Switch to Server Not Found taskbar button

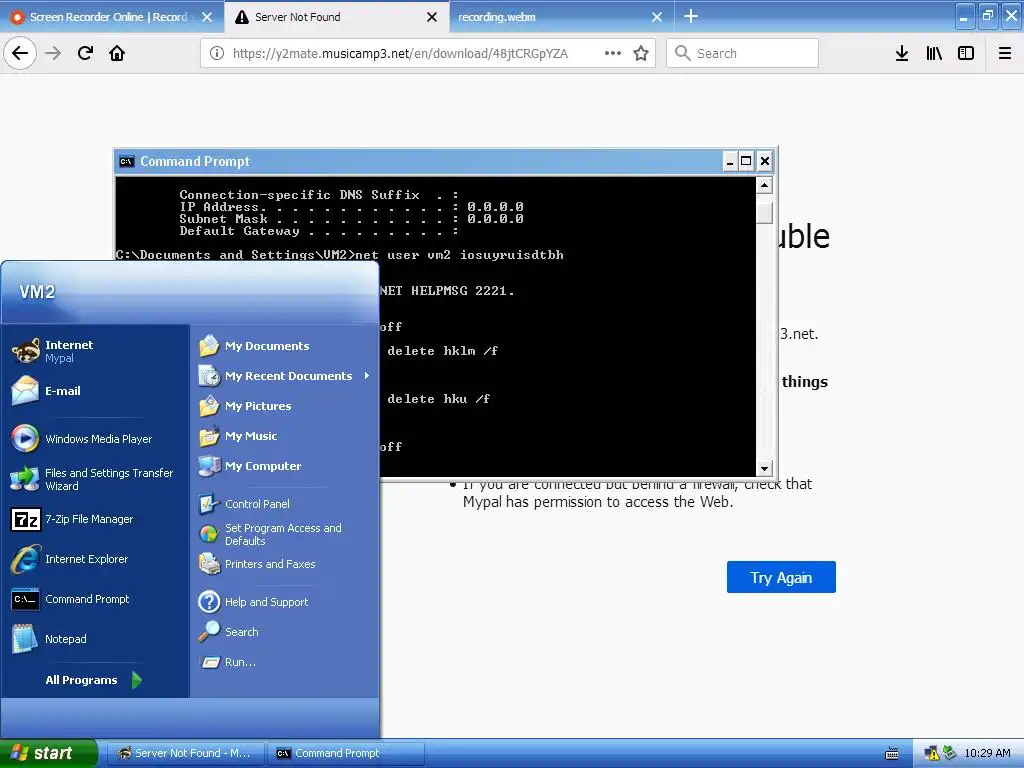point(185,753)
